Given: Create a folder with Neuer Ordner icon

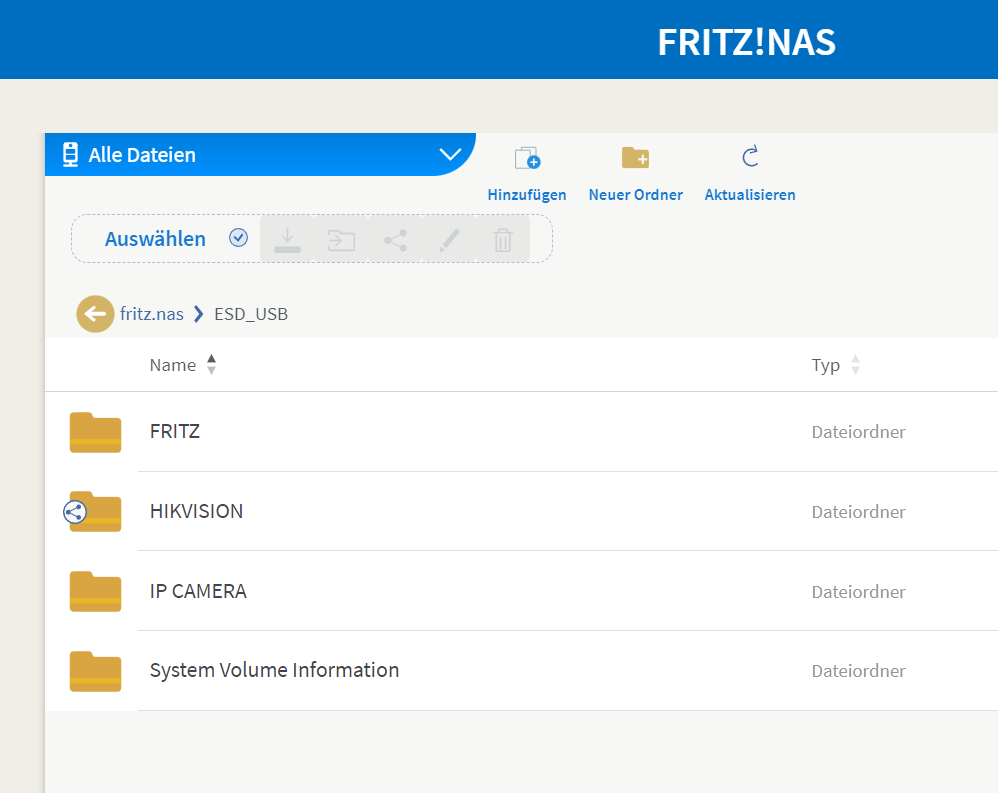Looking at the screenshot, I should point(635,158).
